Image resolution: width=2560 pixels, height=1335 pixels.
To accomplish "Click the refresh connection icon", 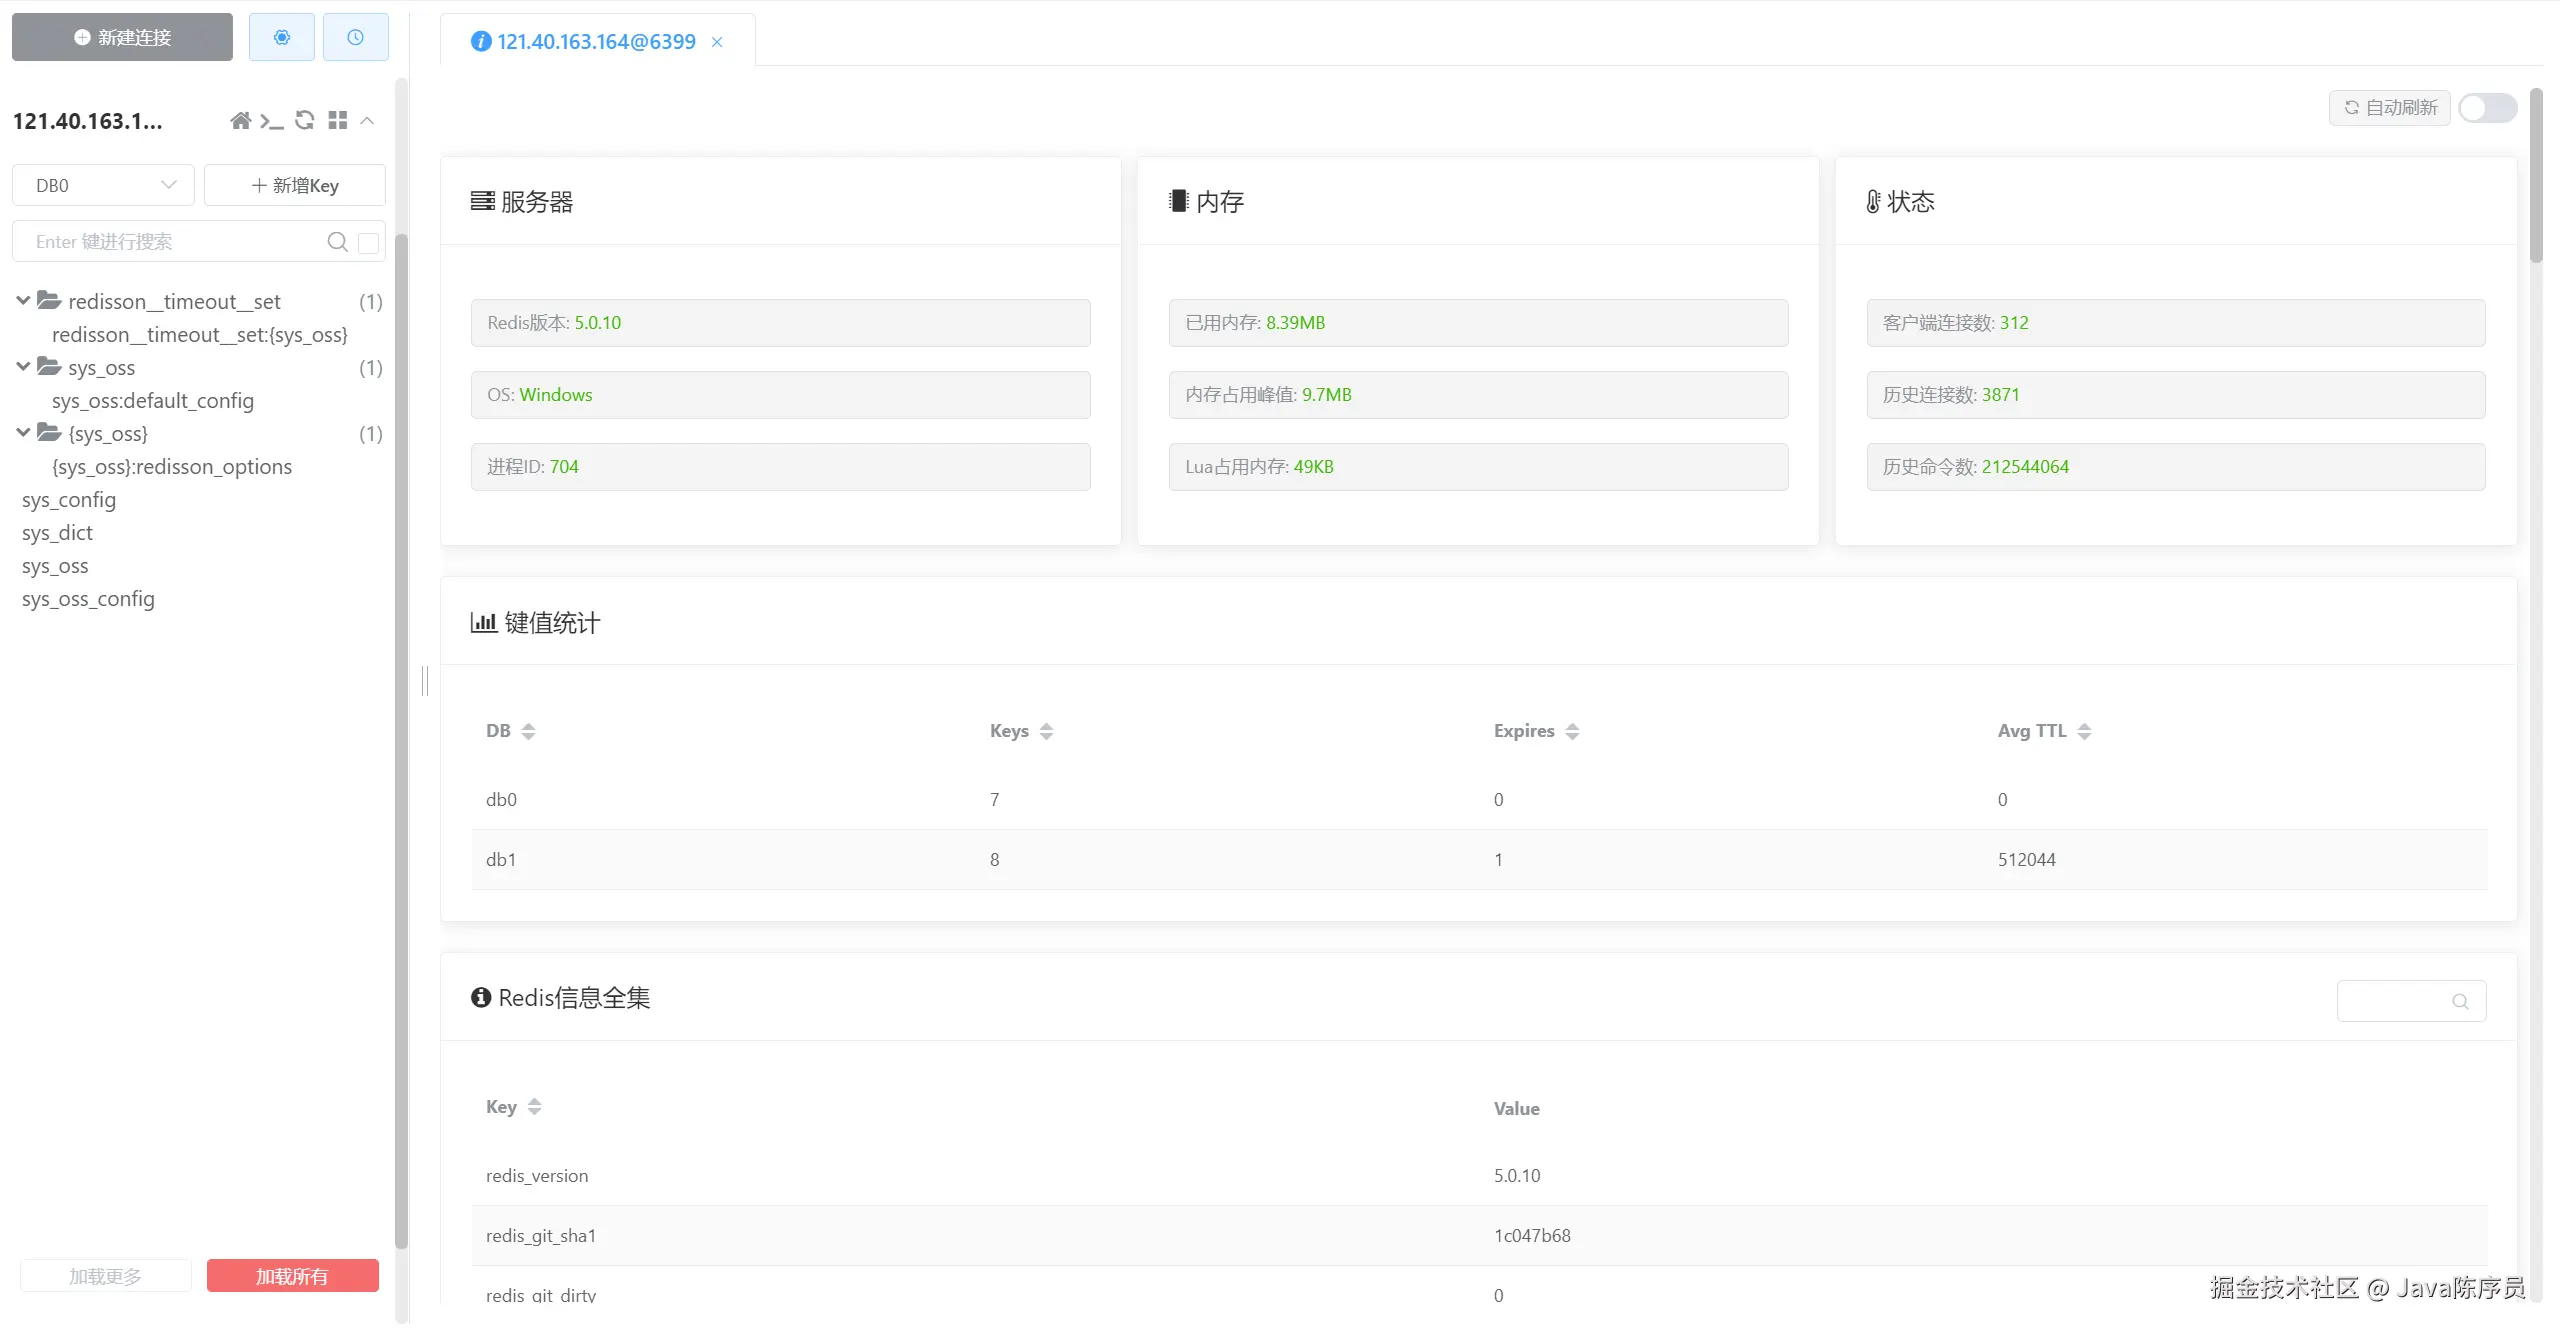I will click(x=305, y=121).
